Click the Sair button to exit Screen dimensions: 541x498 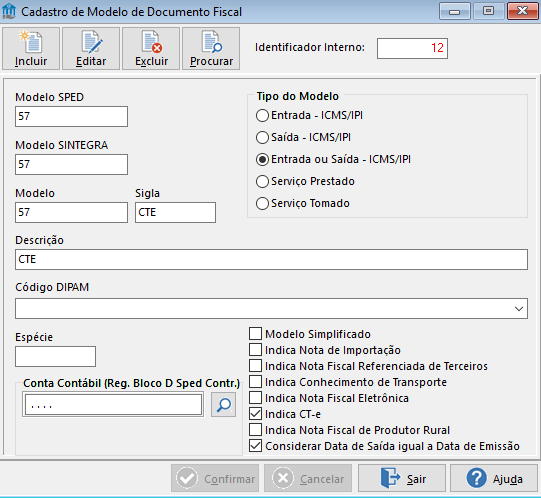(x=402, y=478)
